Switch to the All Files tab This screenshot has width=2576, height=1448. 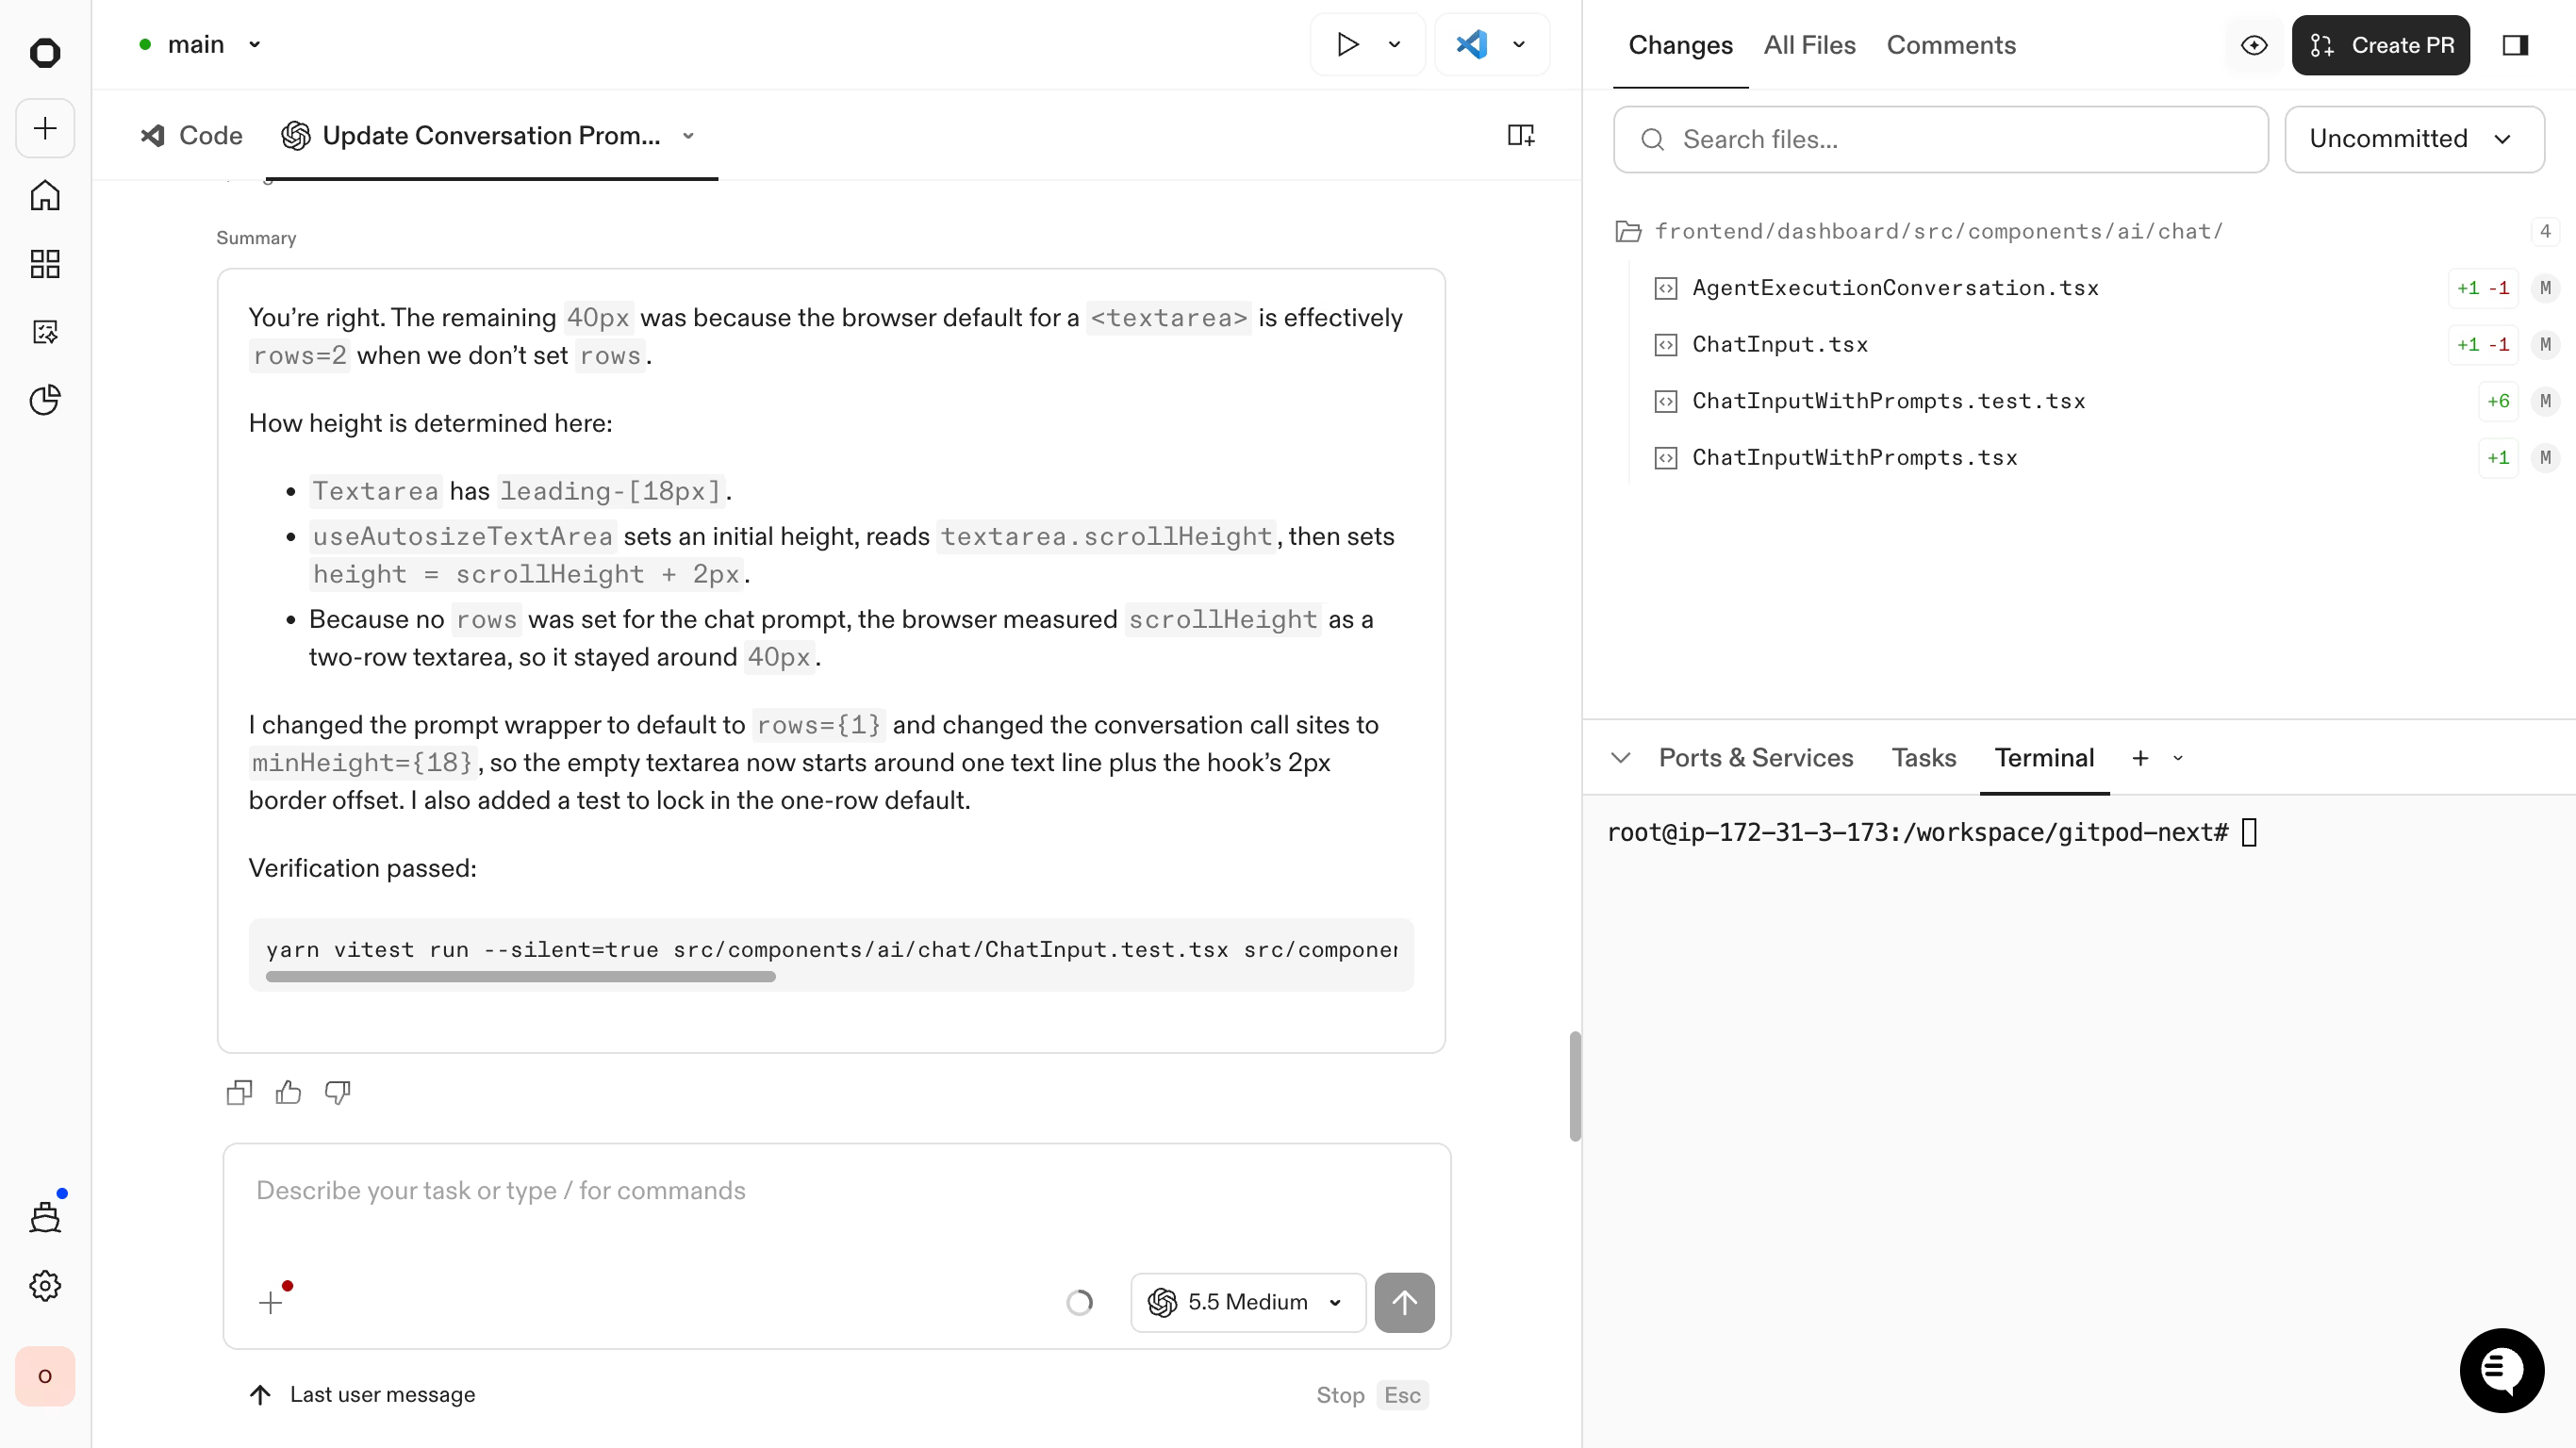[1809, 45]
